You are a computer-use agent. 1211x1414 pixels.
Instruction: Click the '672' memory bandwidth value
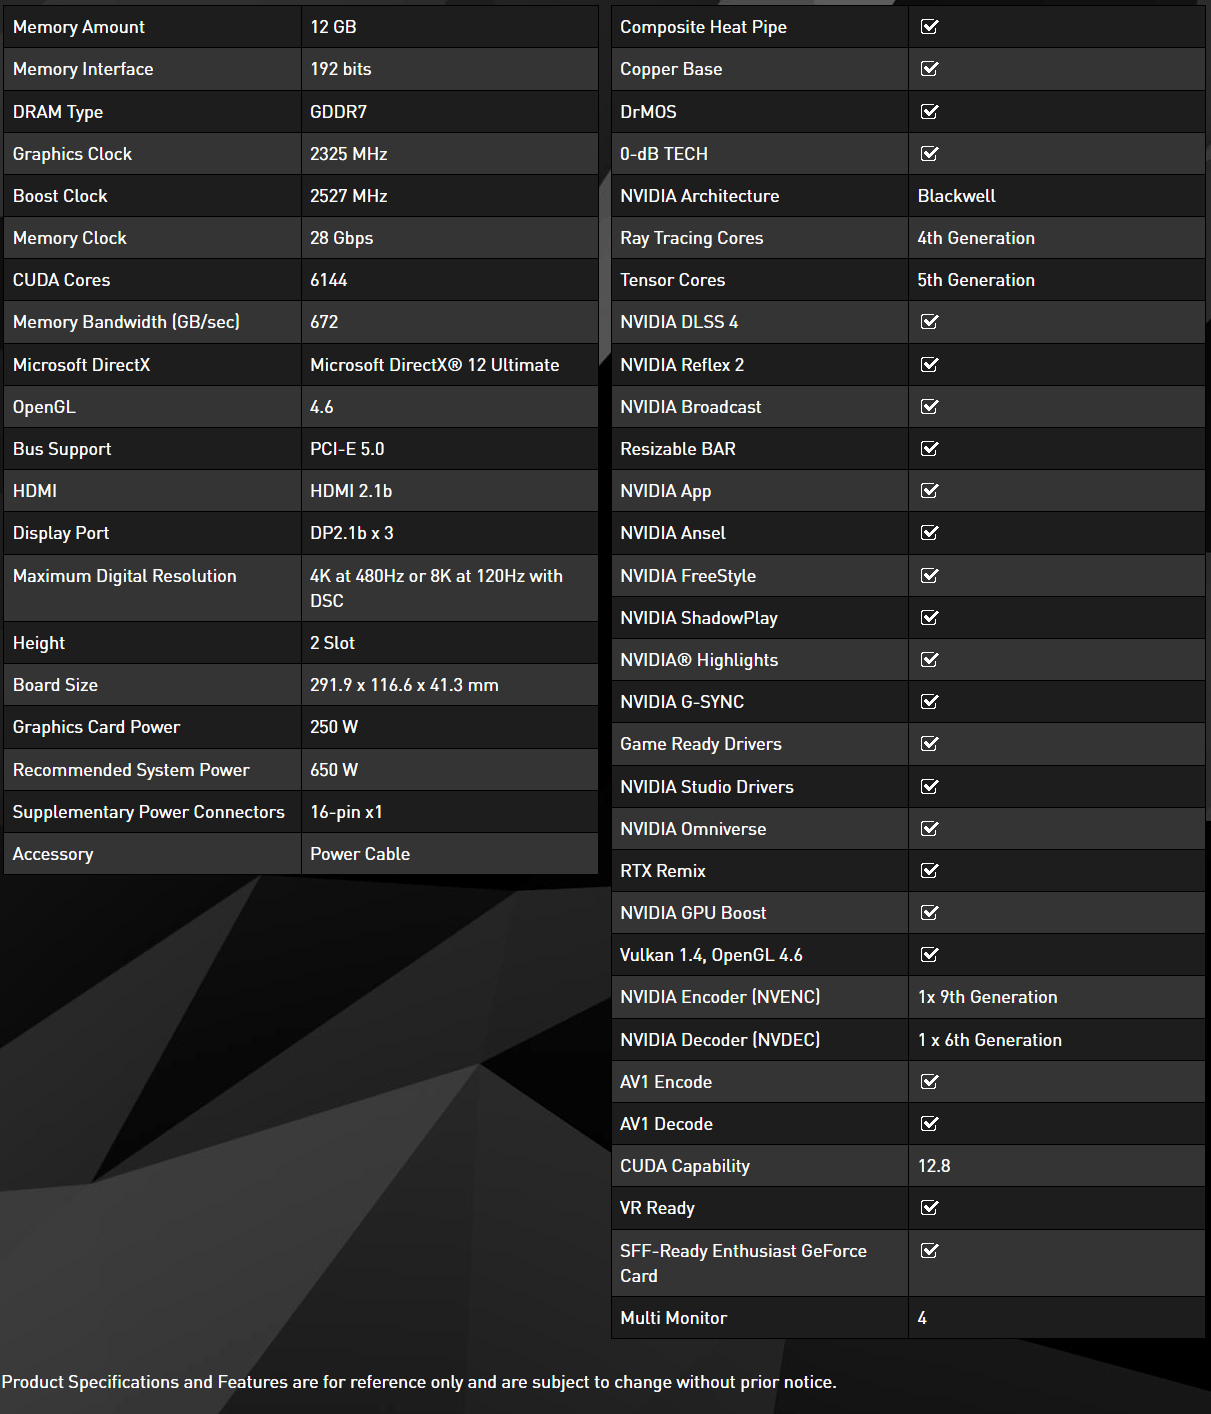[324, 322]
